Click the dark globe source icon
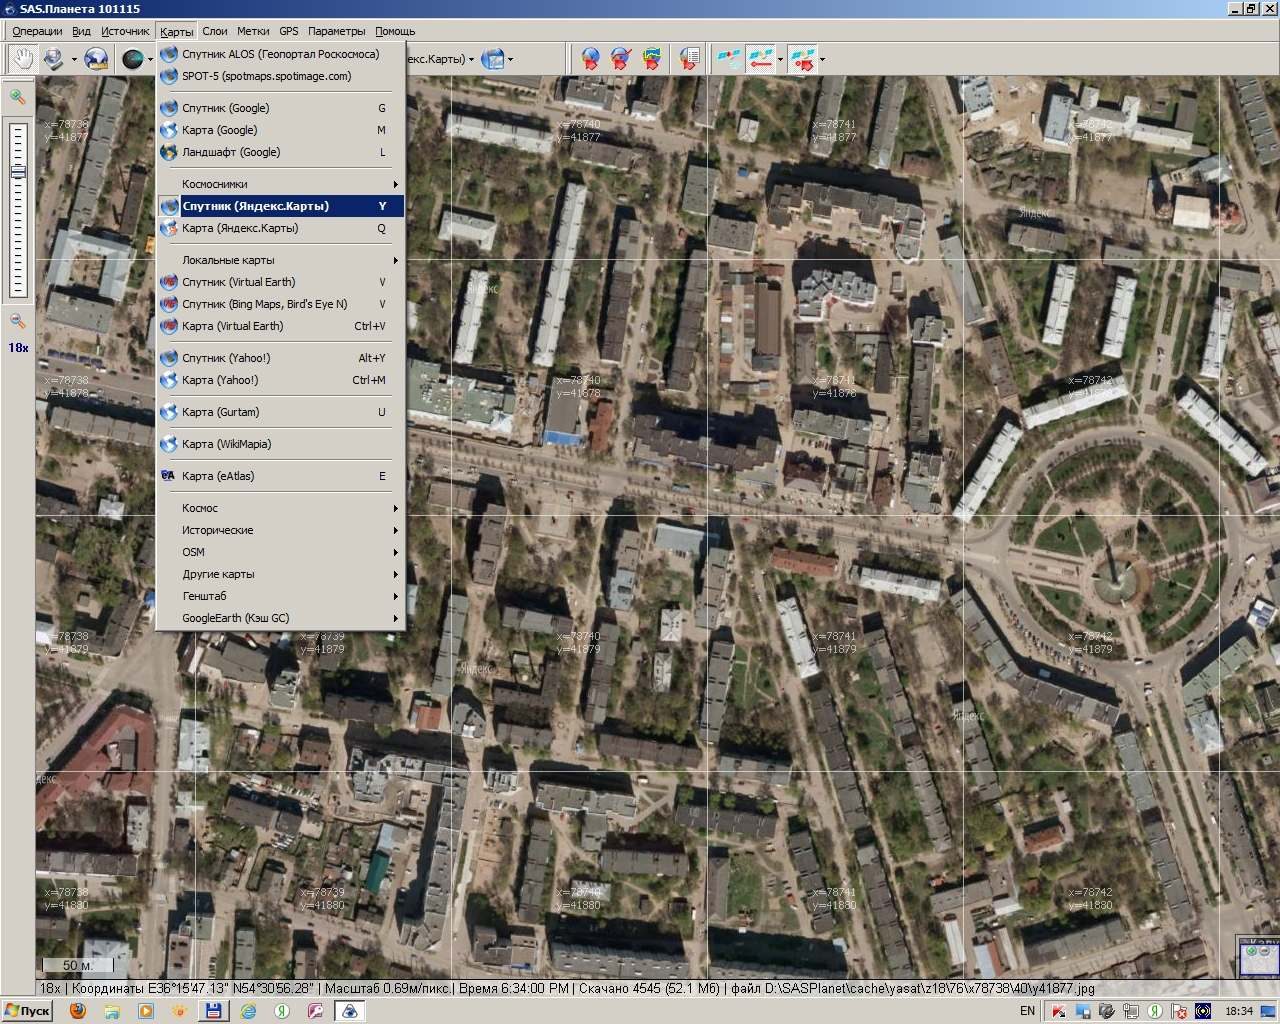This screenshot has width=1280, height=1024. point(132,59)
